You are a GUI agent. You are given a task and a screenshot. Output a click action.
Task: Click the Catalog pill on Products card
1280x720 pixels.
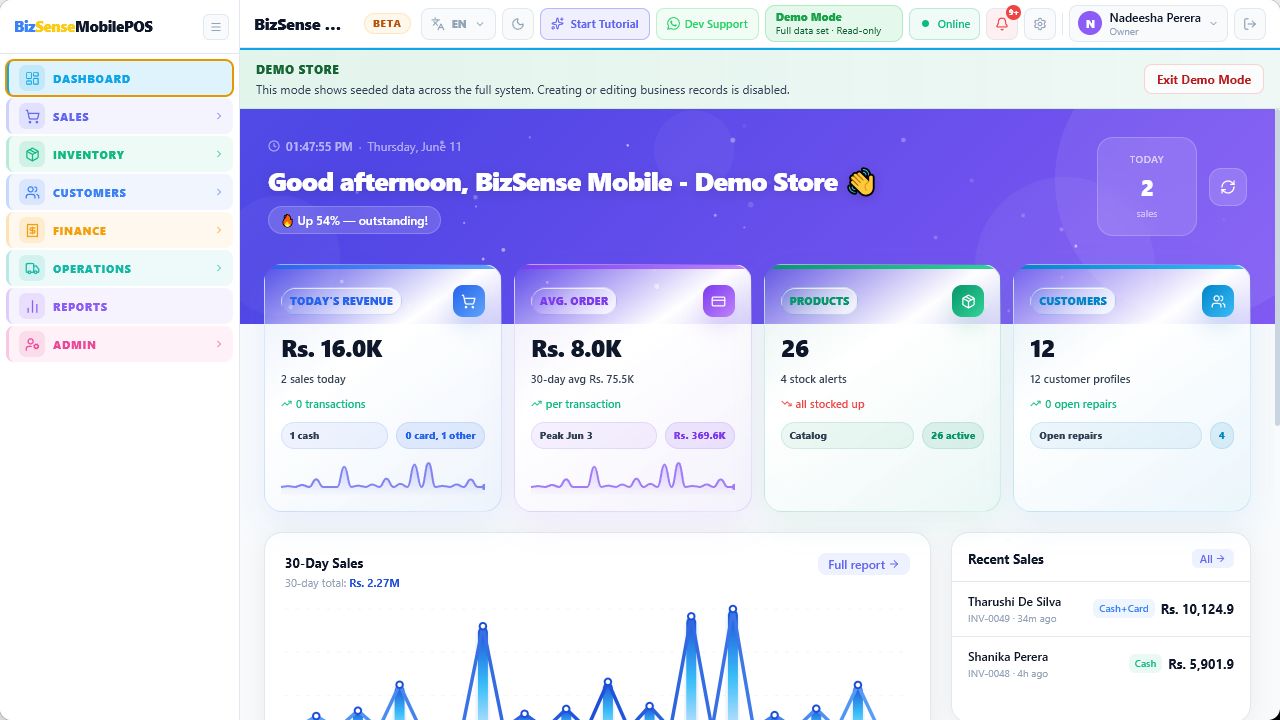(847, 436)
